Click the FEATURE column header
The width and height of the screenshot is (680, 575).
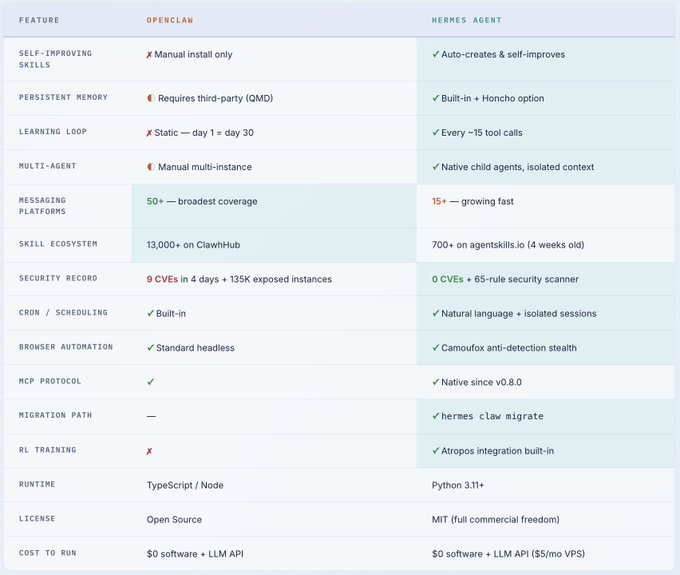pyautogui.click(x=39, y=20)
